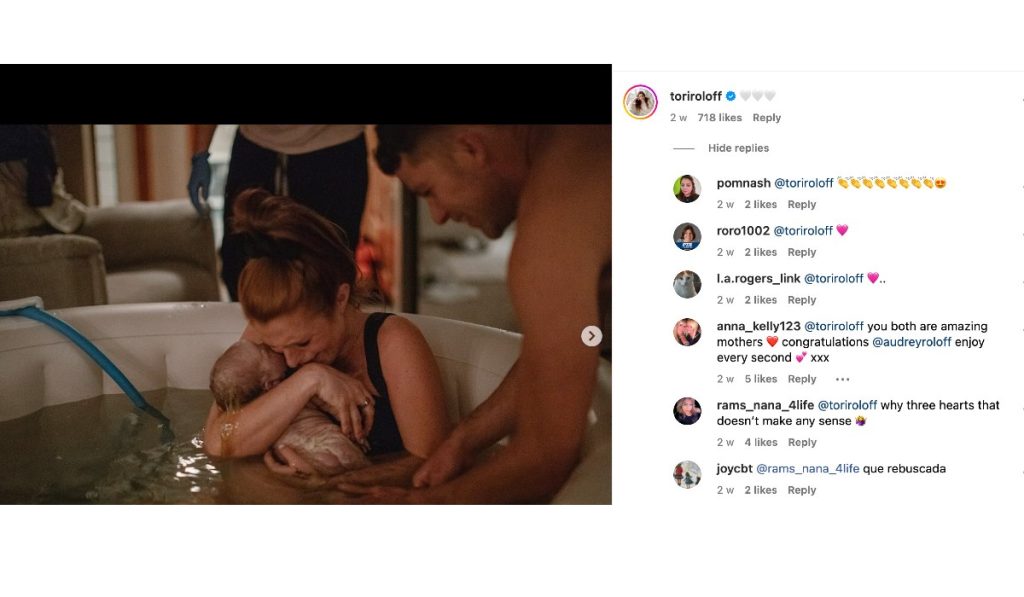Open joycbt commenter avatar

pyautogui.click(x=687, y=474)
